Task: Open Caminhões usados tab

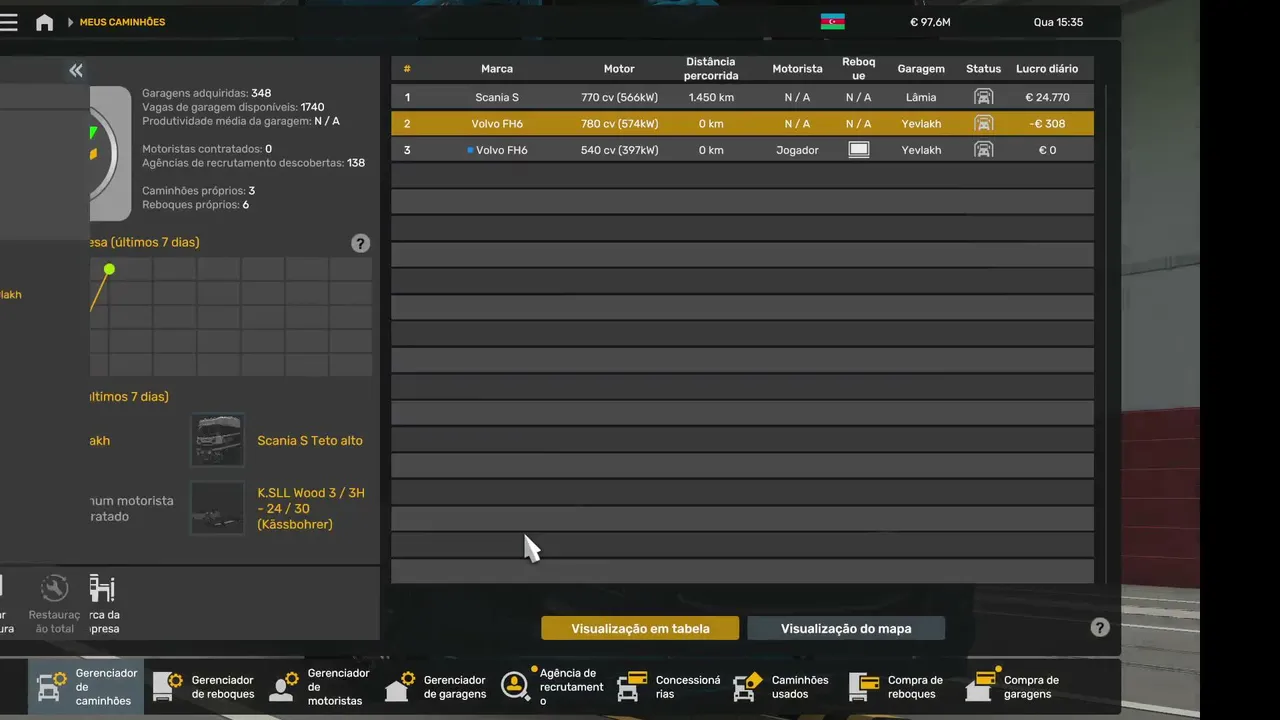Action: click(783, 687)
